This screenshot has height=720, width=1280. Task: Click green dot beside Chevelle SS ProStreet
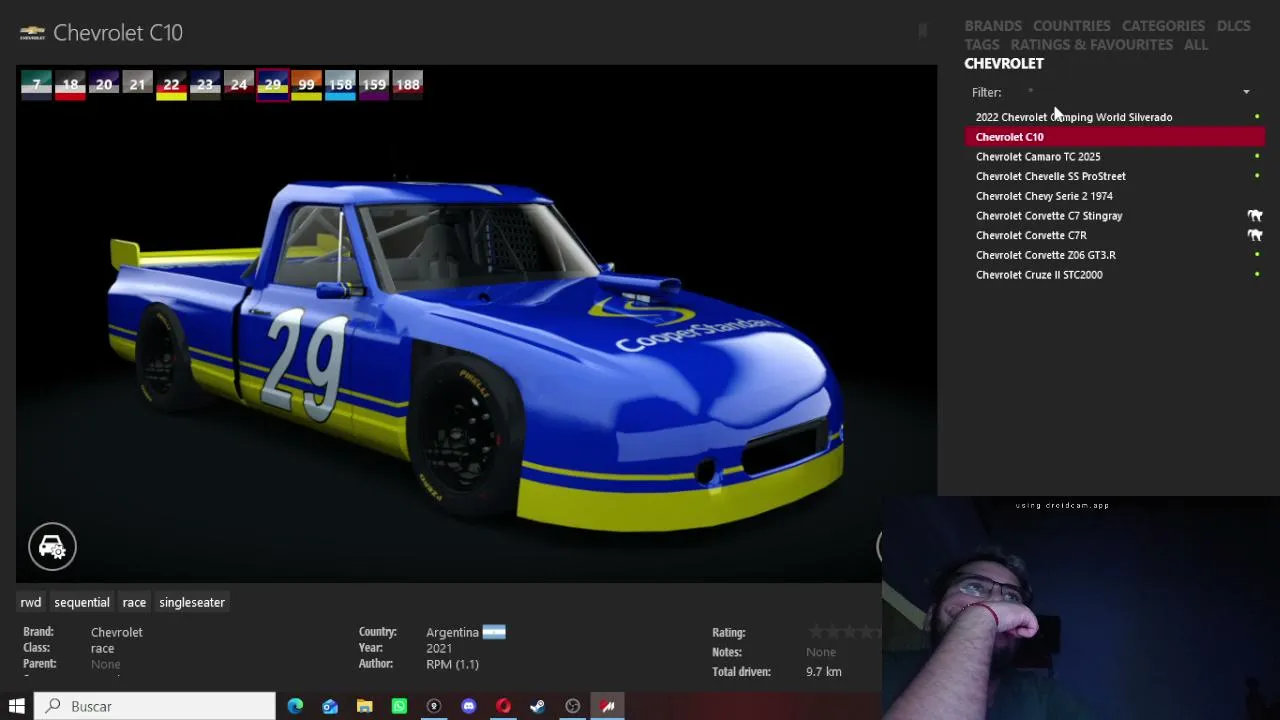(1257, 176)
